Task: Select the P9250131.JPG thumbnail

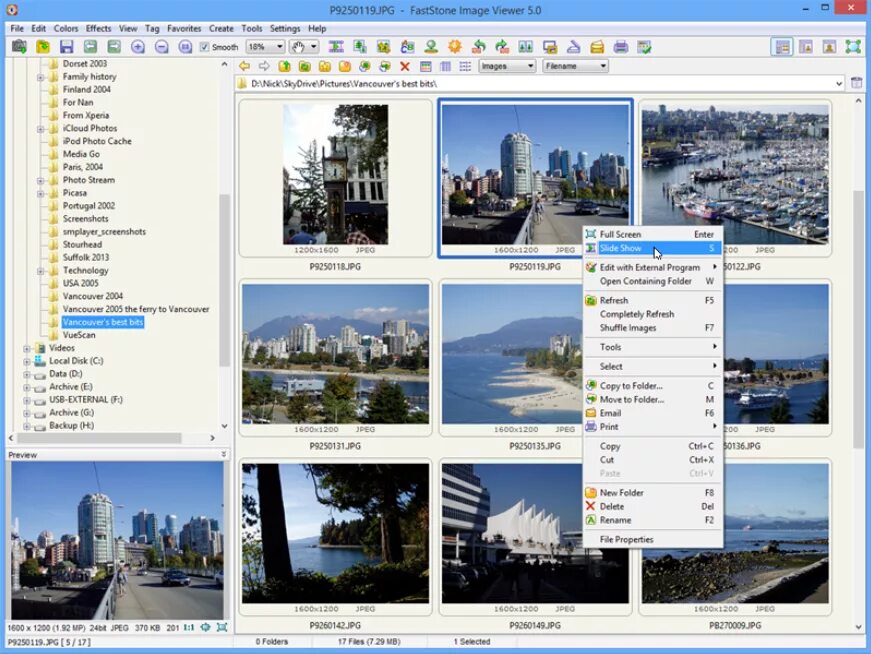Action: 336,354
